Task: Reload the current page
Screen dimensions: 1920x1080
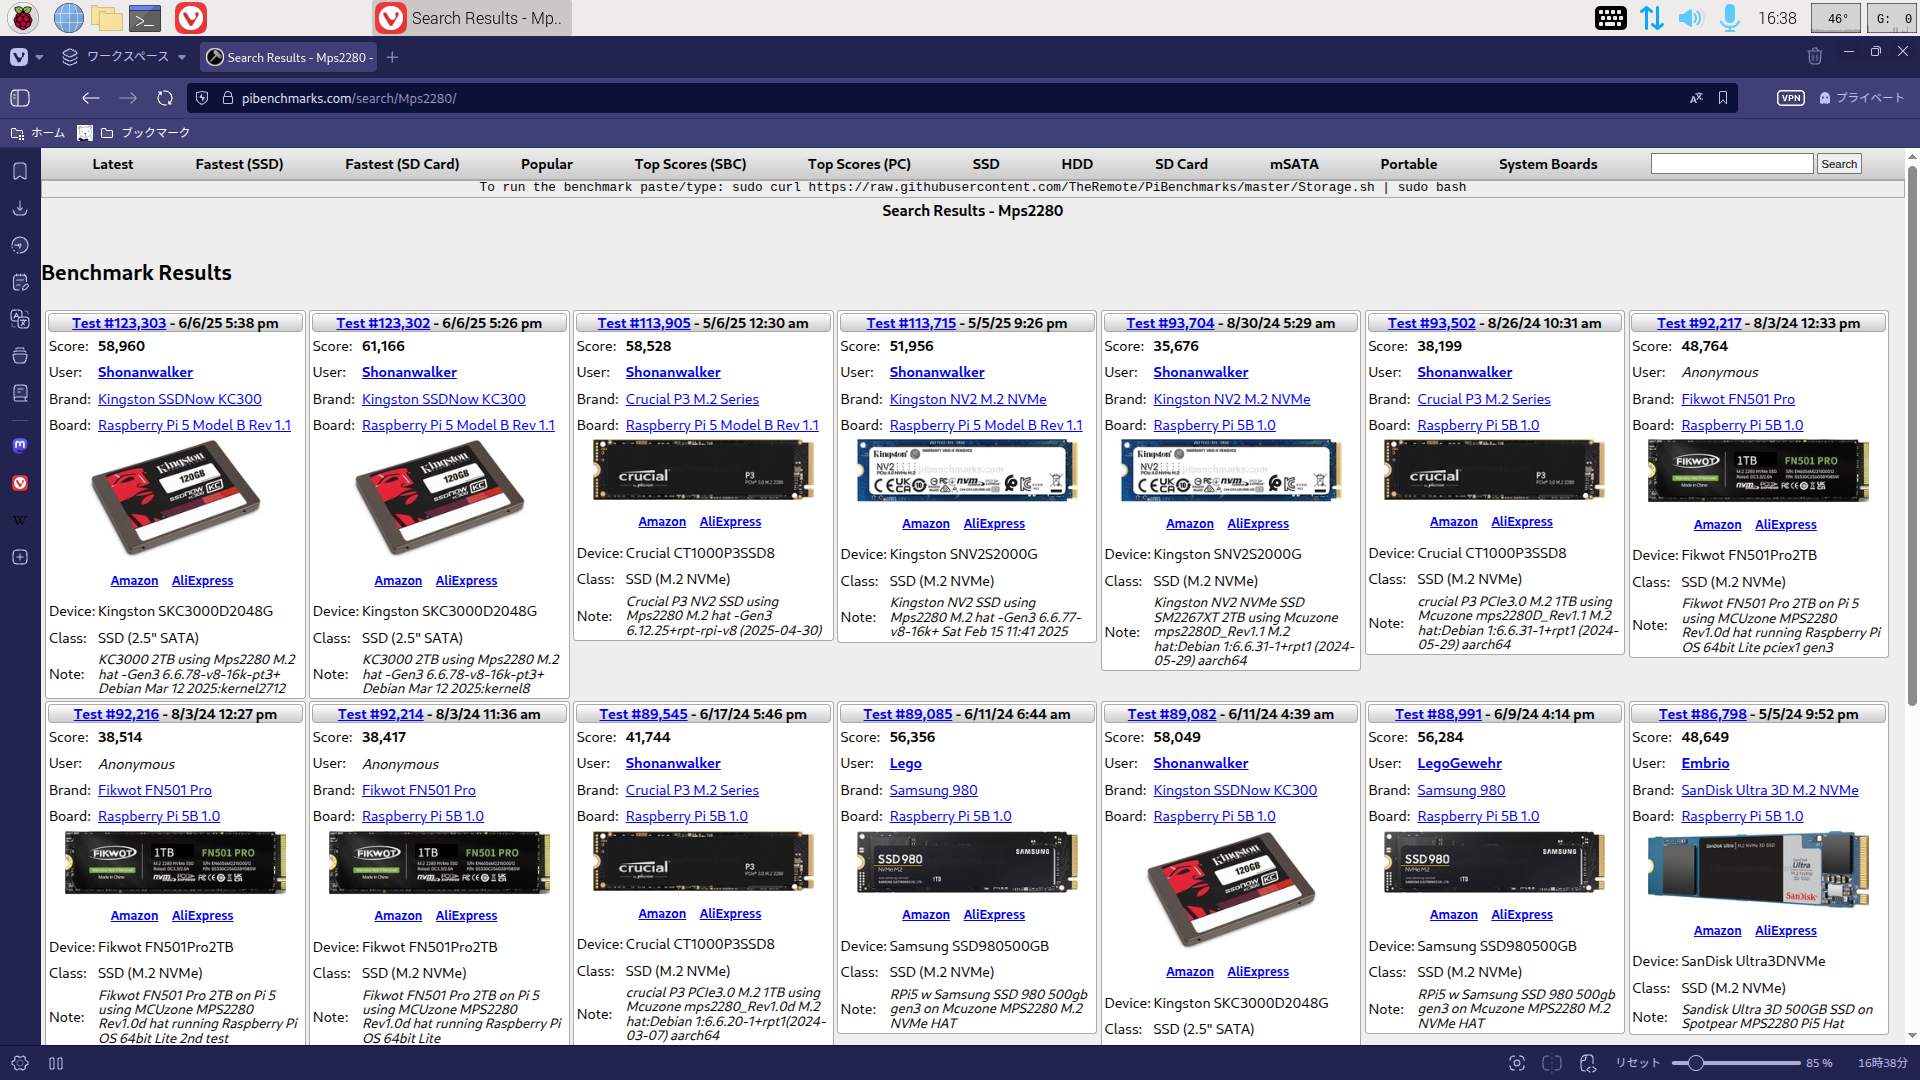Action: [165, 98]
